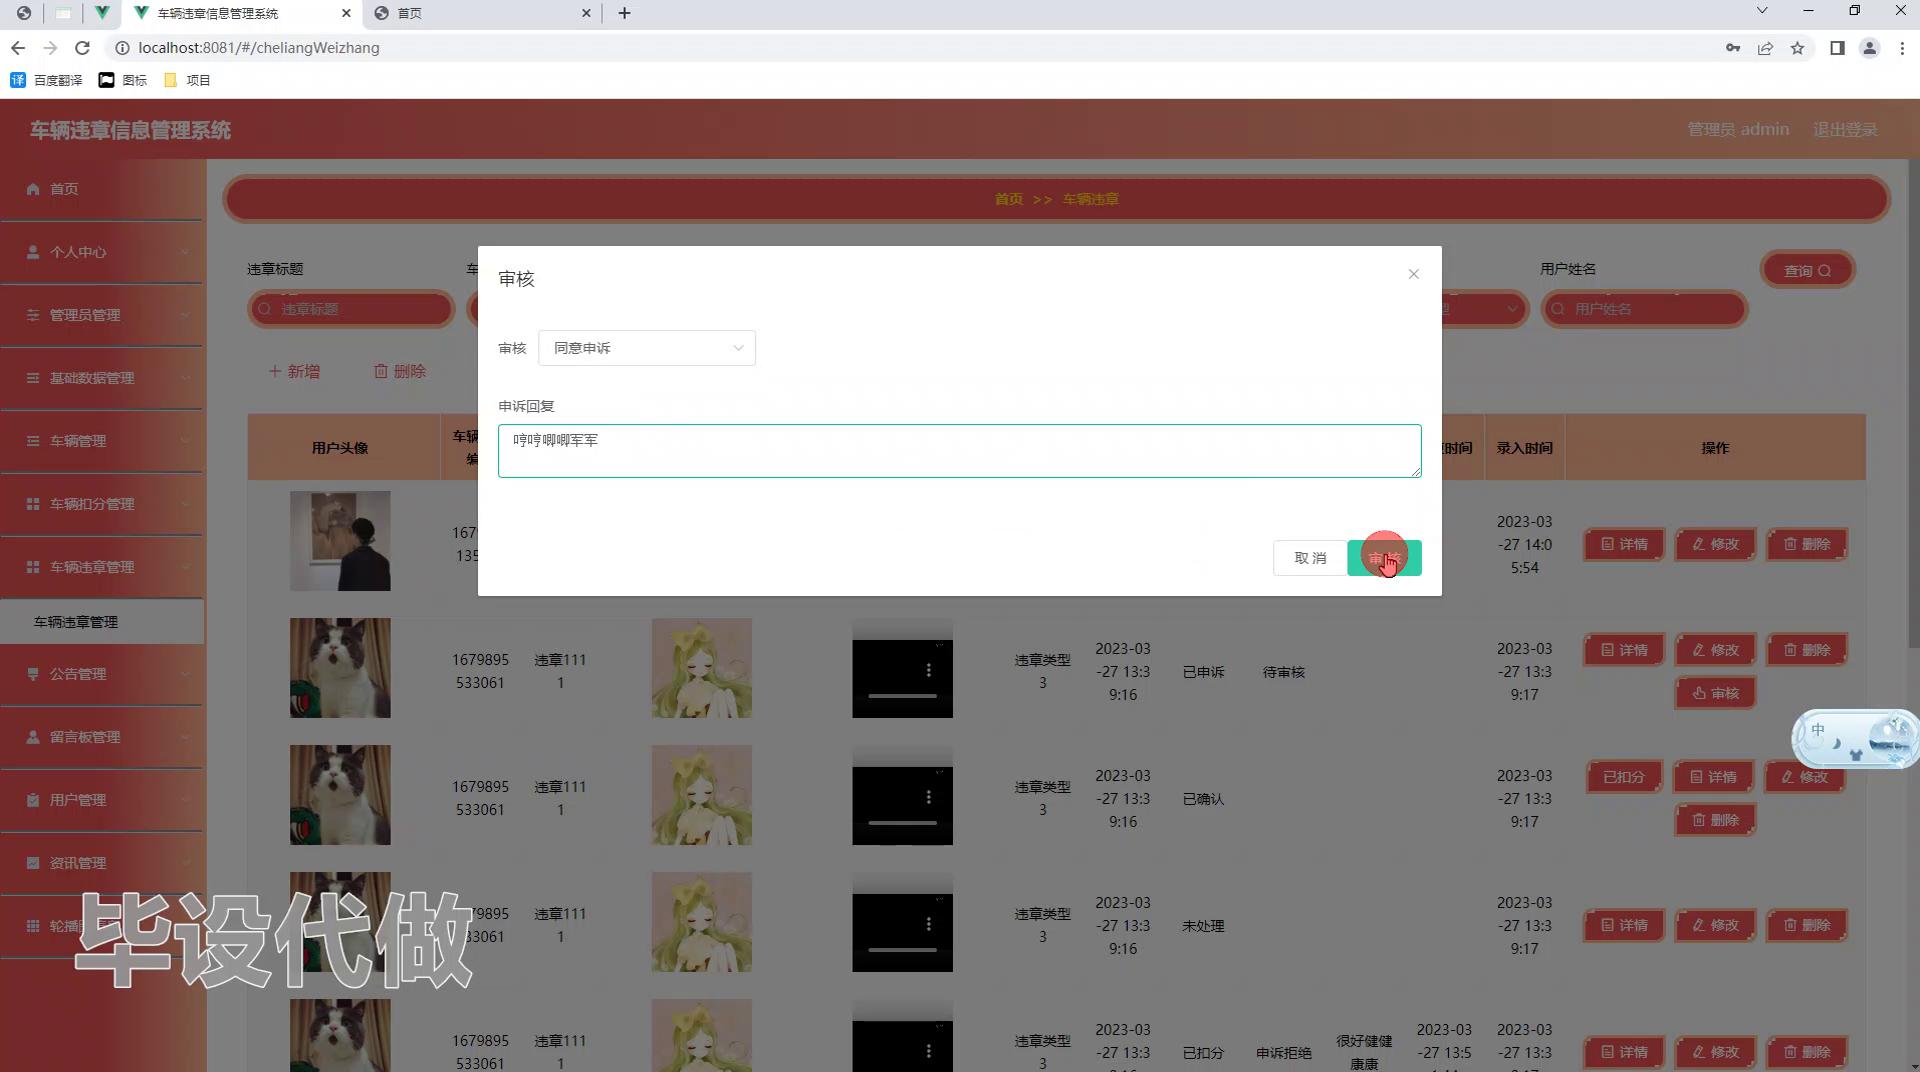The image size is (1920, 1072).
Task: Reload the page with the refresh icon
Action: [x=83, y=48]
